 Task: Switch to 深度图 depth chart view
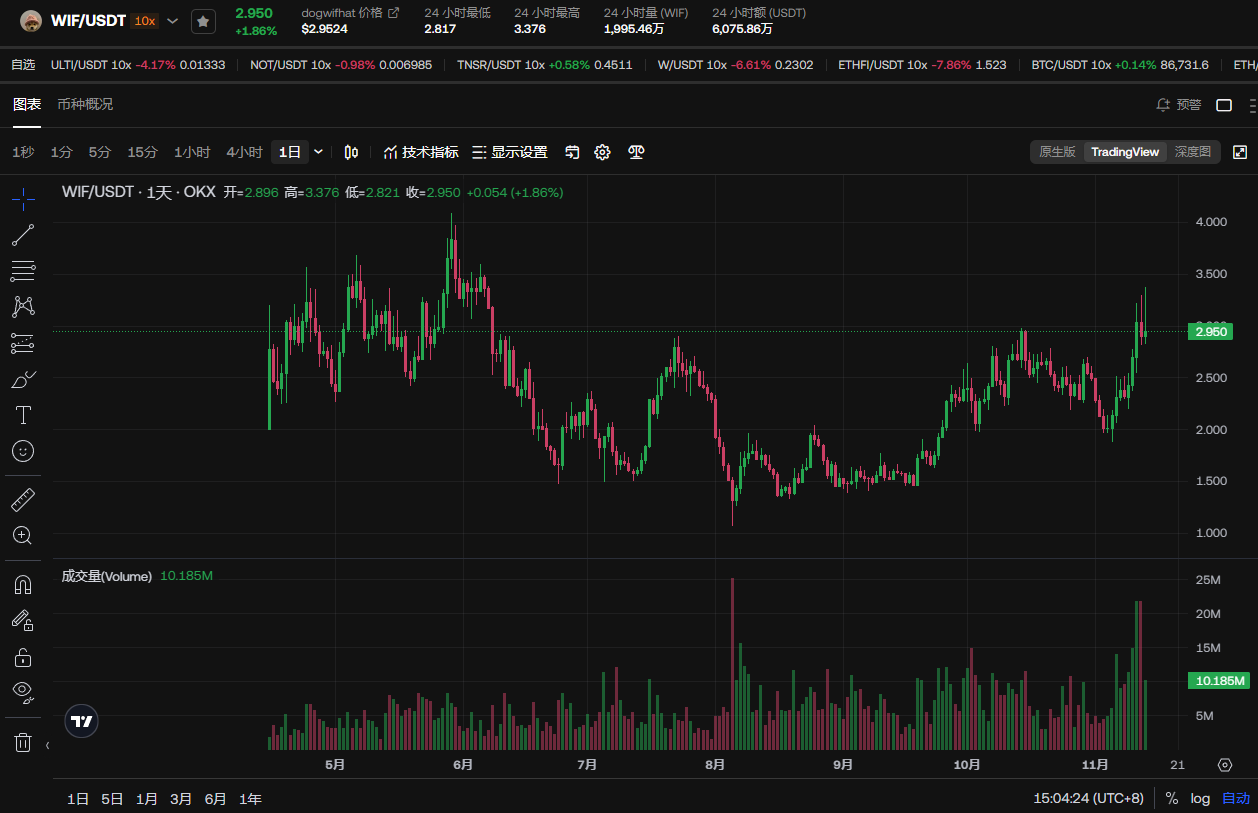[1192, 152]
